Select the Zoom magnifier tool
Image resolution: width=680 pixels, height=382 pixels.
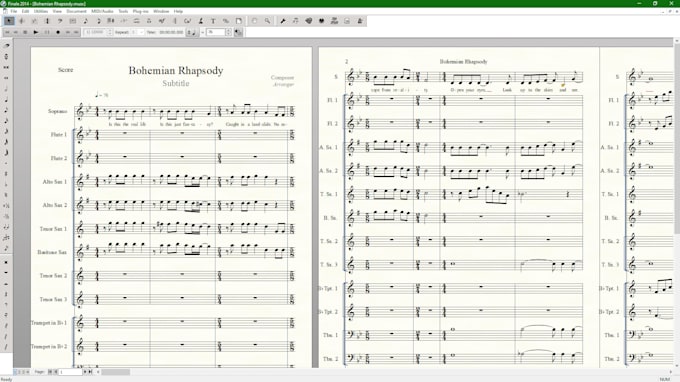267,21
